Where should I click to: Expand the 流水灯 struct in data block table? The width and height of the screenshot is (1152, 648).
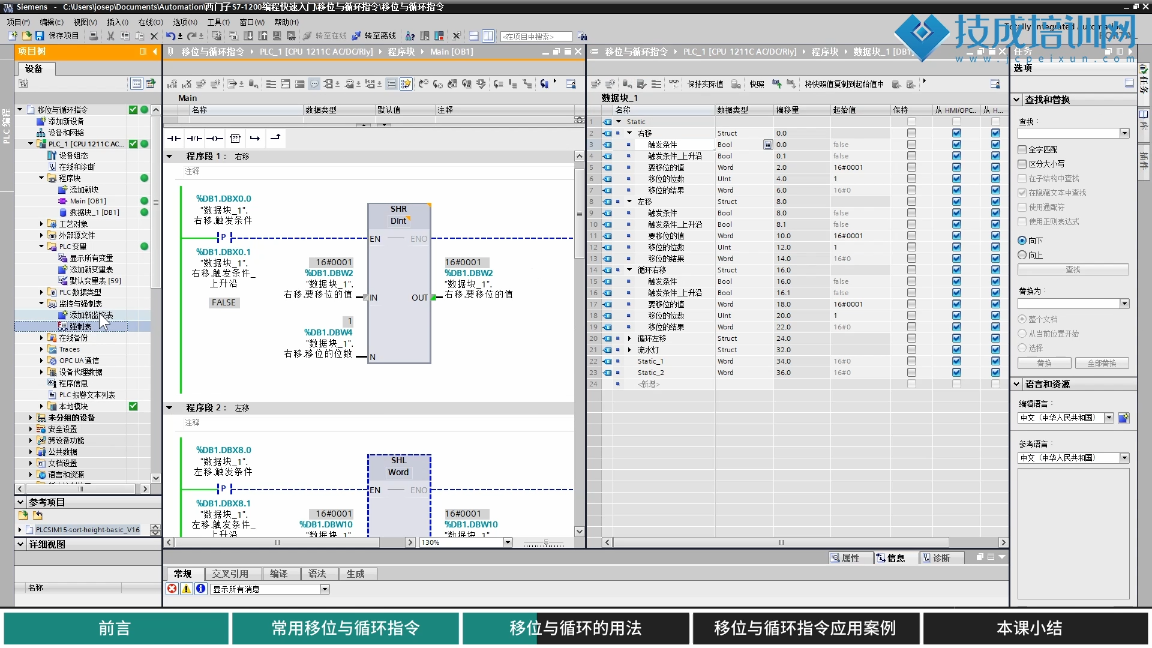tap(630, 350)
